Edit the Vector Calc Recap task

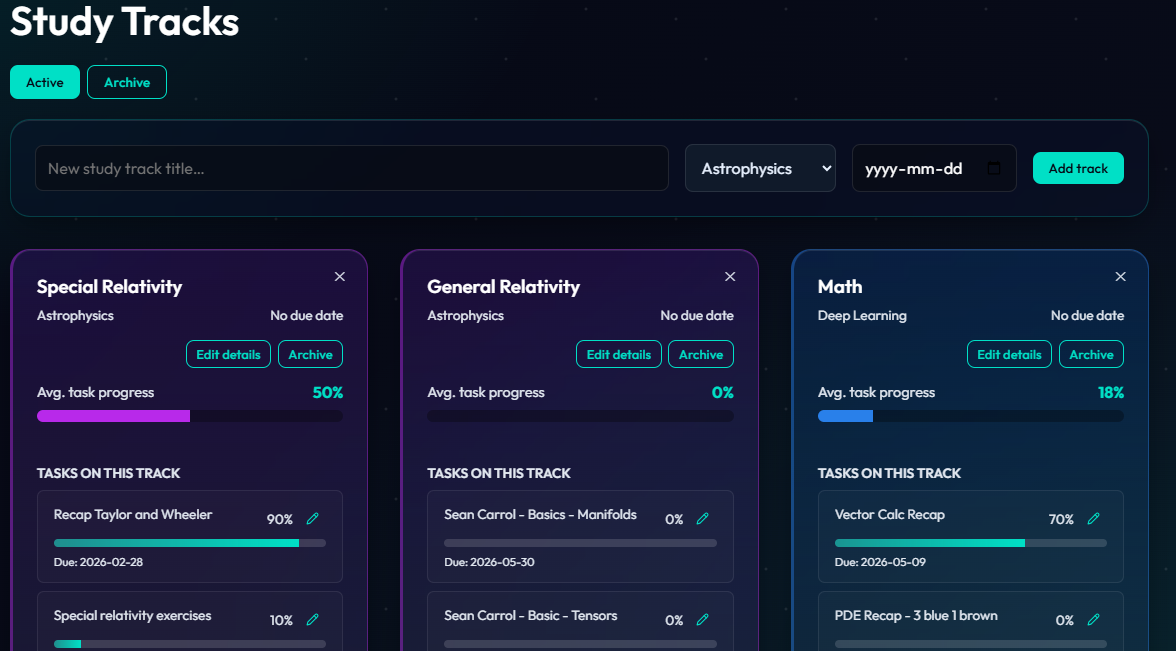click(x=1094, y=518)
